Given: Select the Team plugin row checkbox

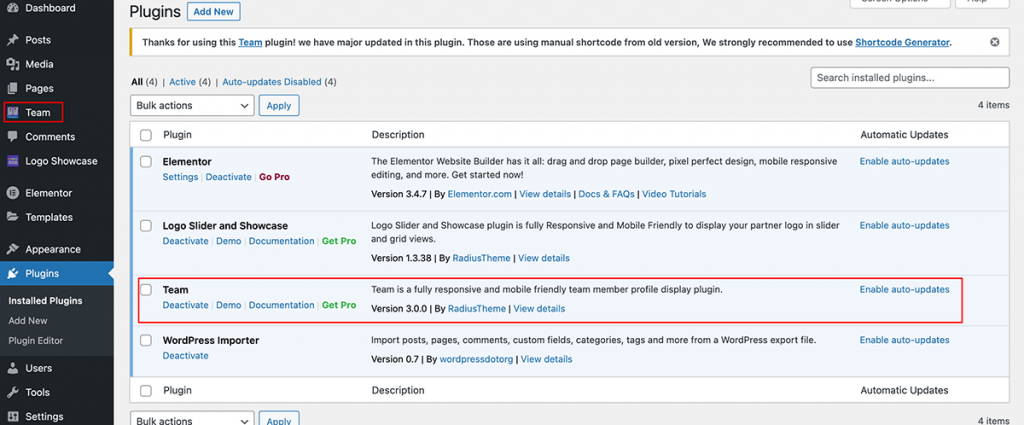Looking at the screenshot, I should [146, 289].
